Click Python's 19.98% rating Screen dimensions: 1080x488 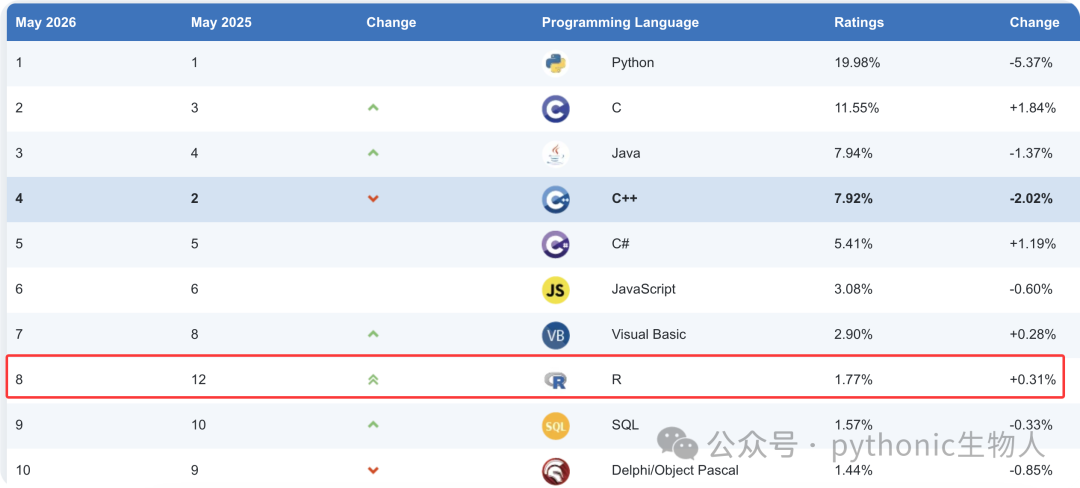pyautogui.click(x=857, y=63)
